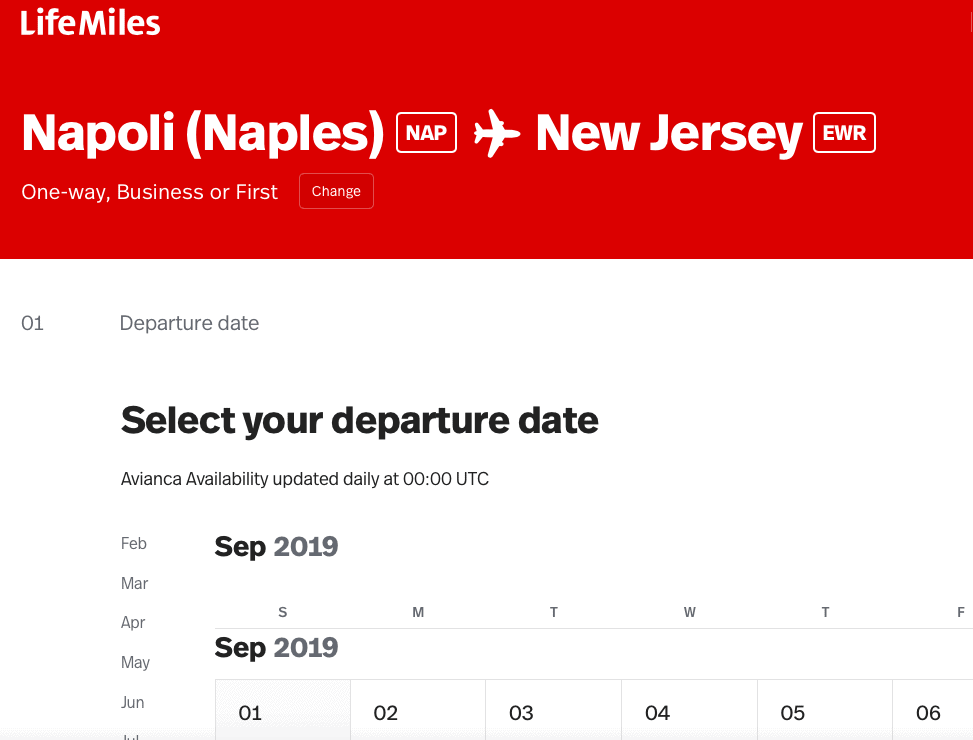Click the EWR airport code badge
The image size is (973, 740).
click(x=844, y=133)
